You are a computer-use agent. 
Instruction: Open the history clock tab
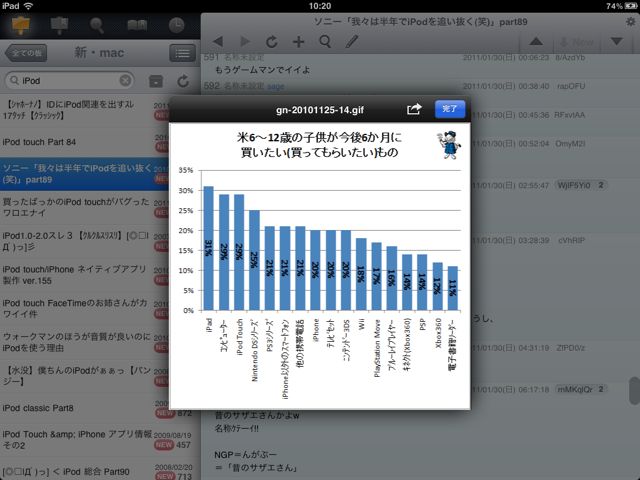[x=176, y=25]
